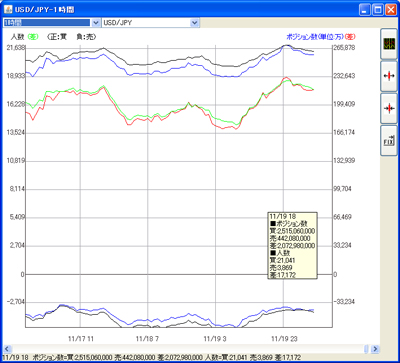Click the Java app icon in the title bar
The image size is (400, 363).
click(8, 10)
